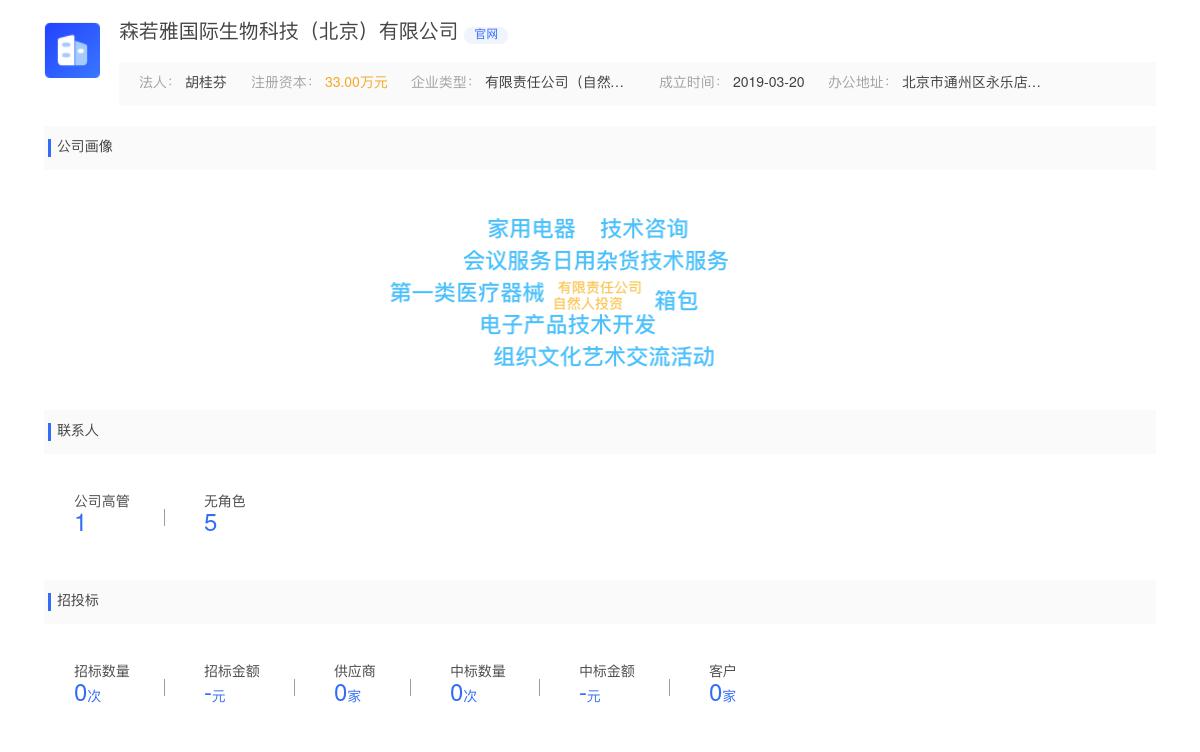Click the 电子产品技术开发 tag
This screenshot has width=1200, height=752.
click(x=567, y=325)
